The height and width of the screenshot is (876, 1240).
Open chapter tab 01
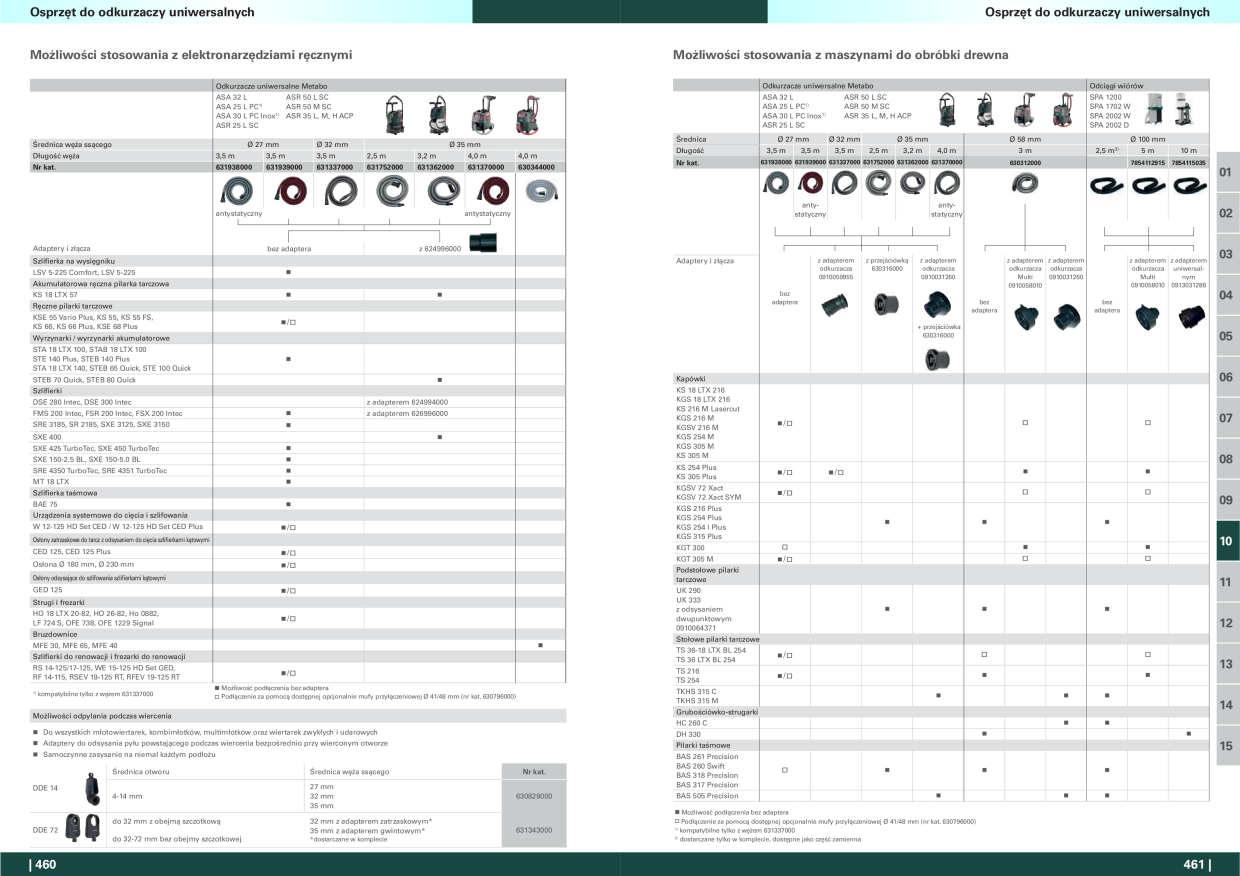(1227, 172)
